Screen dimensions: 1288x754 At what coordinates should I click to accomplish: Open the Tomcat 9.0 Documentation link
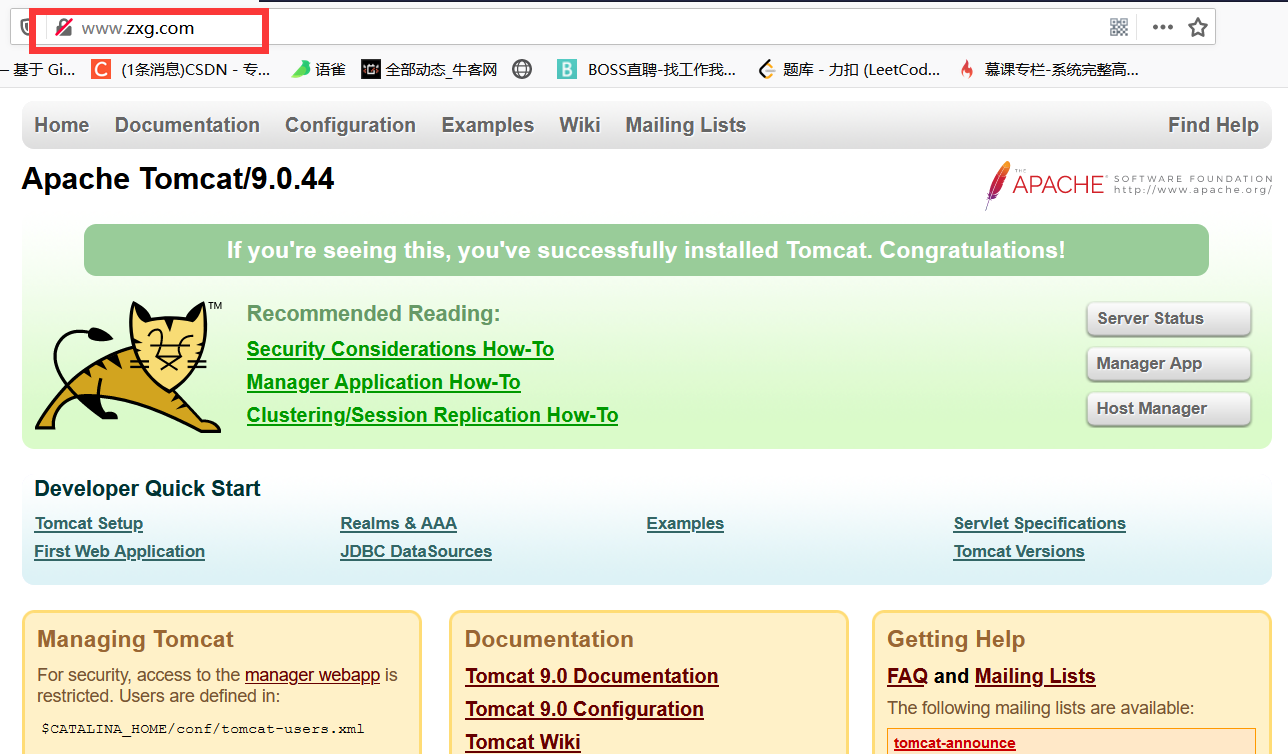coord(592,676)
